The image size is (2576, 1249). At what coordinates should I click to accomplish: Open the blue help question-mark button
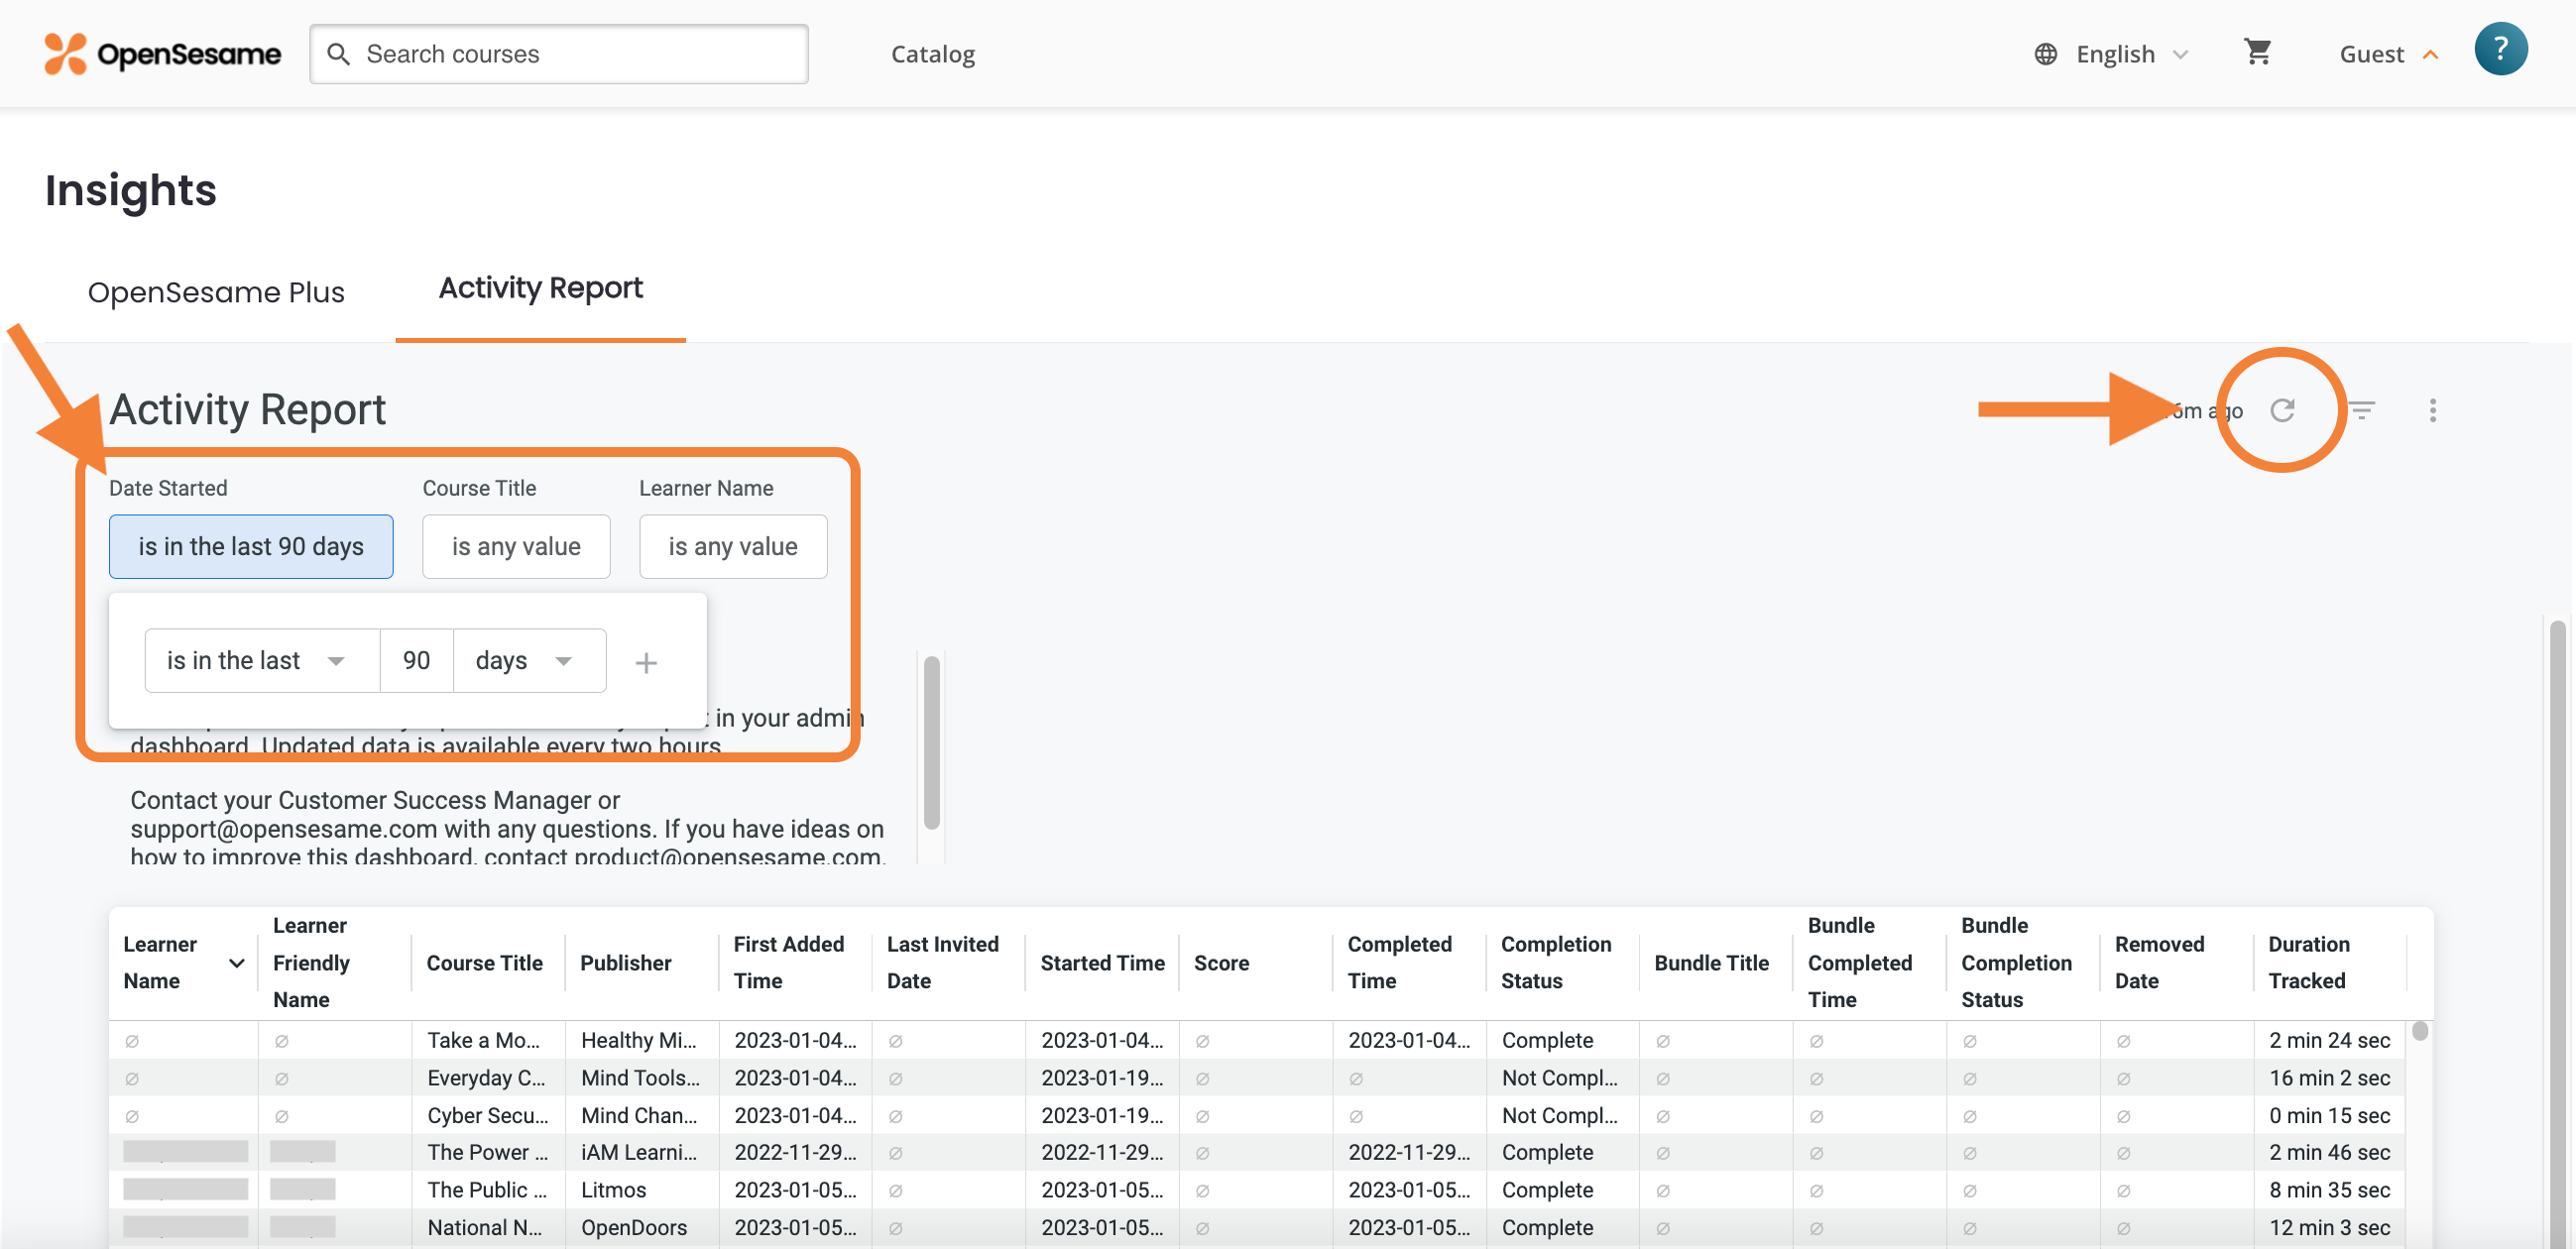[2500, 49]
